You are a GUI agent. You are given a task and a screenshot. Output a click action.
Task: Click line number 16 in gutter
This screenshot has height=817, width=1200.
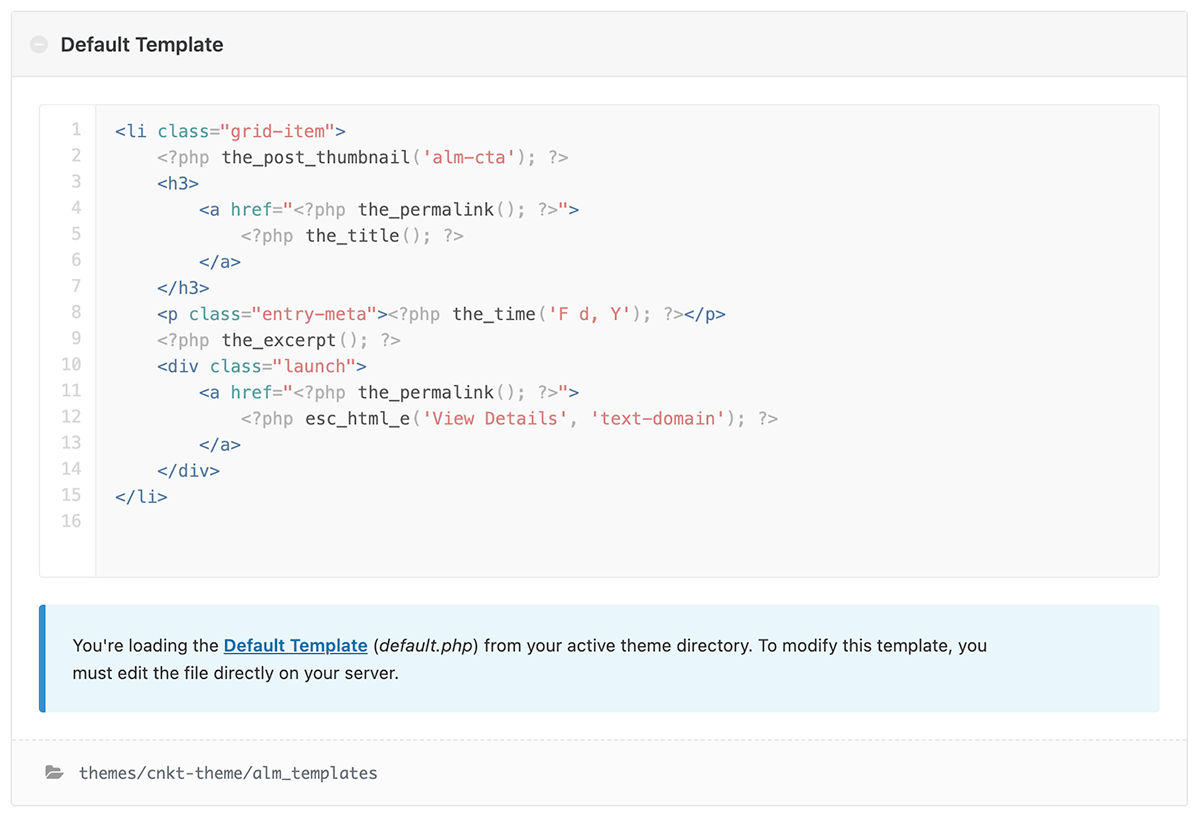(71, 521)
